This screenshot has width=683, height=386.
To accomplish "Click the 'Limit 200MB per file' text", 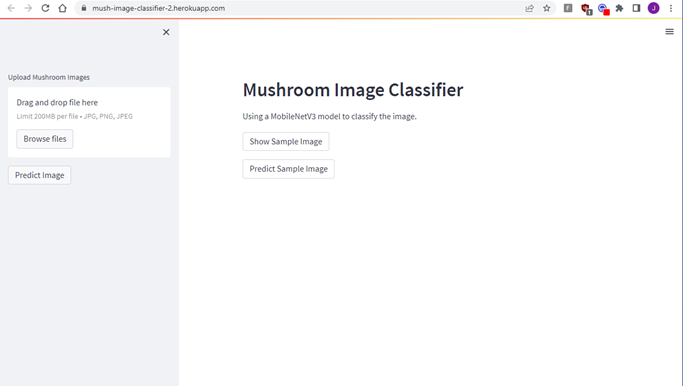I will [74, 116].
